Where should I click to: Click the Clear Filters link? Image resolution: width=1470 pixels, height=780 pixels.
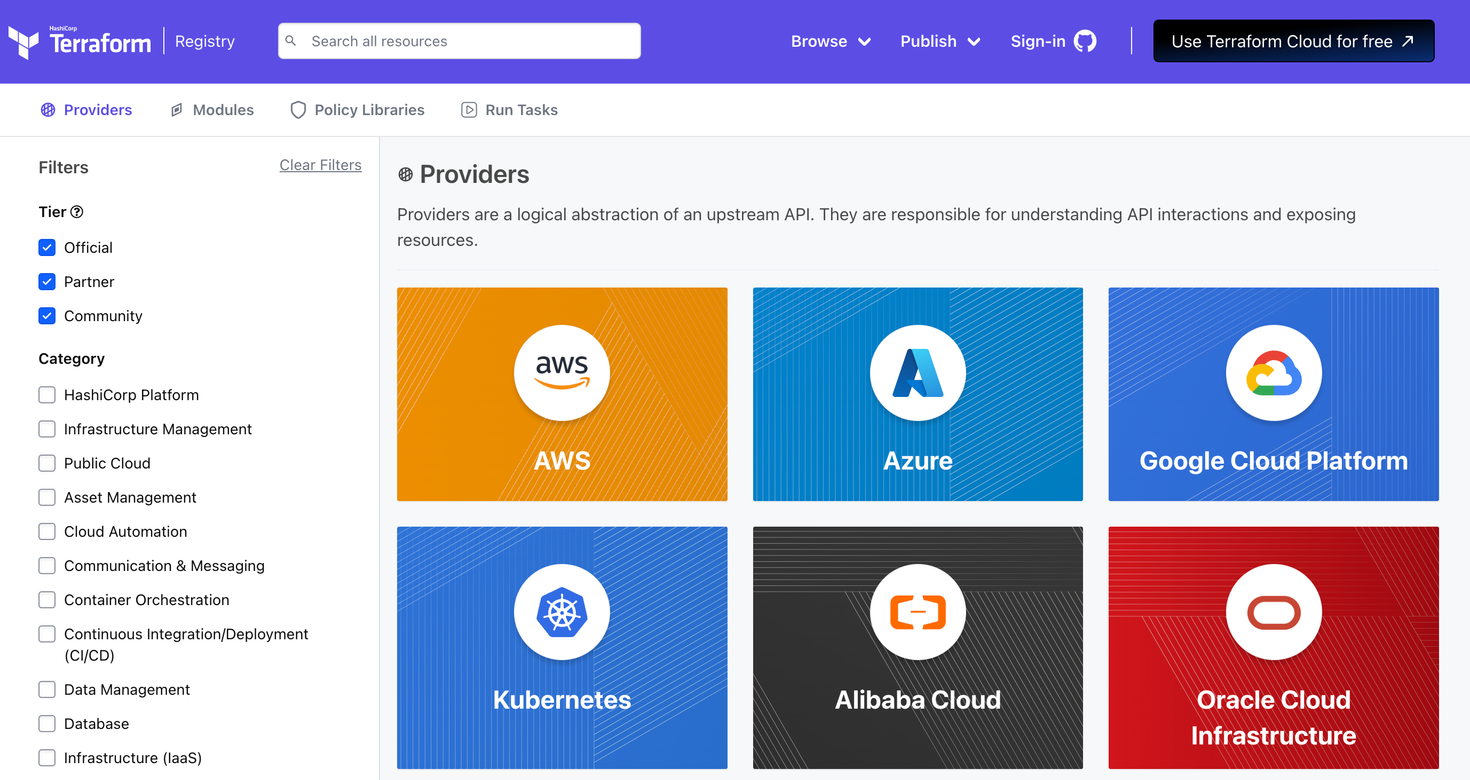(x=320, y=165)
